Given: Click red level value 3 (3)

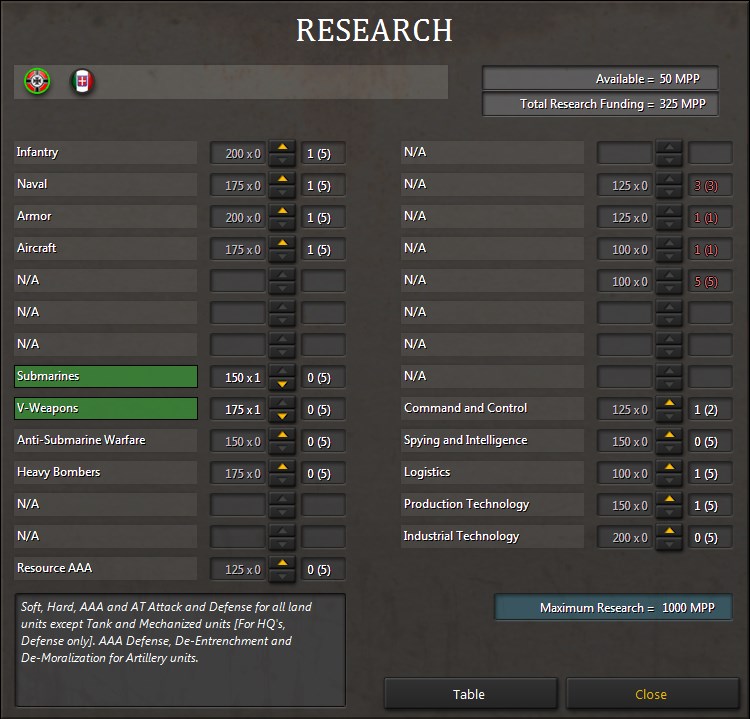Looking at the screenshot, I should [x=710, y=186].
